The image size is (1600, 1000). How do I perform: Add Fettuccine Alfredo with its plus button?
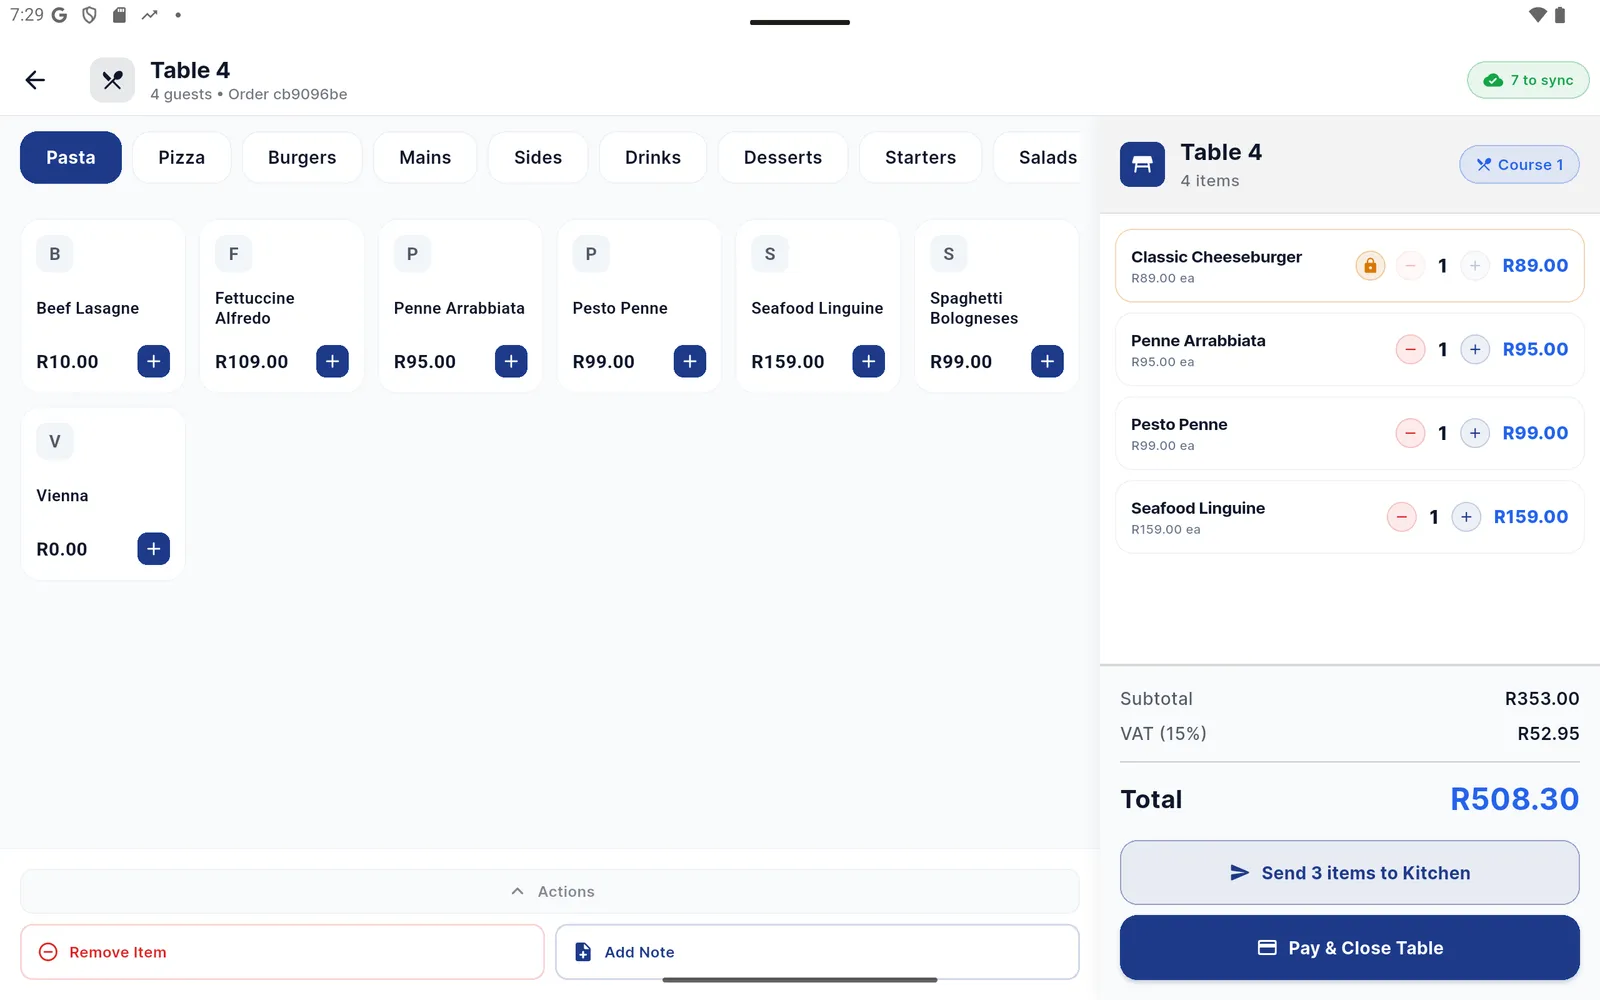tap(332, 361)
